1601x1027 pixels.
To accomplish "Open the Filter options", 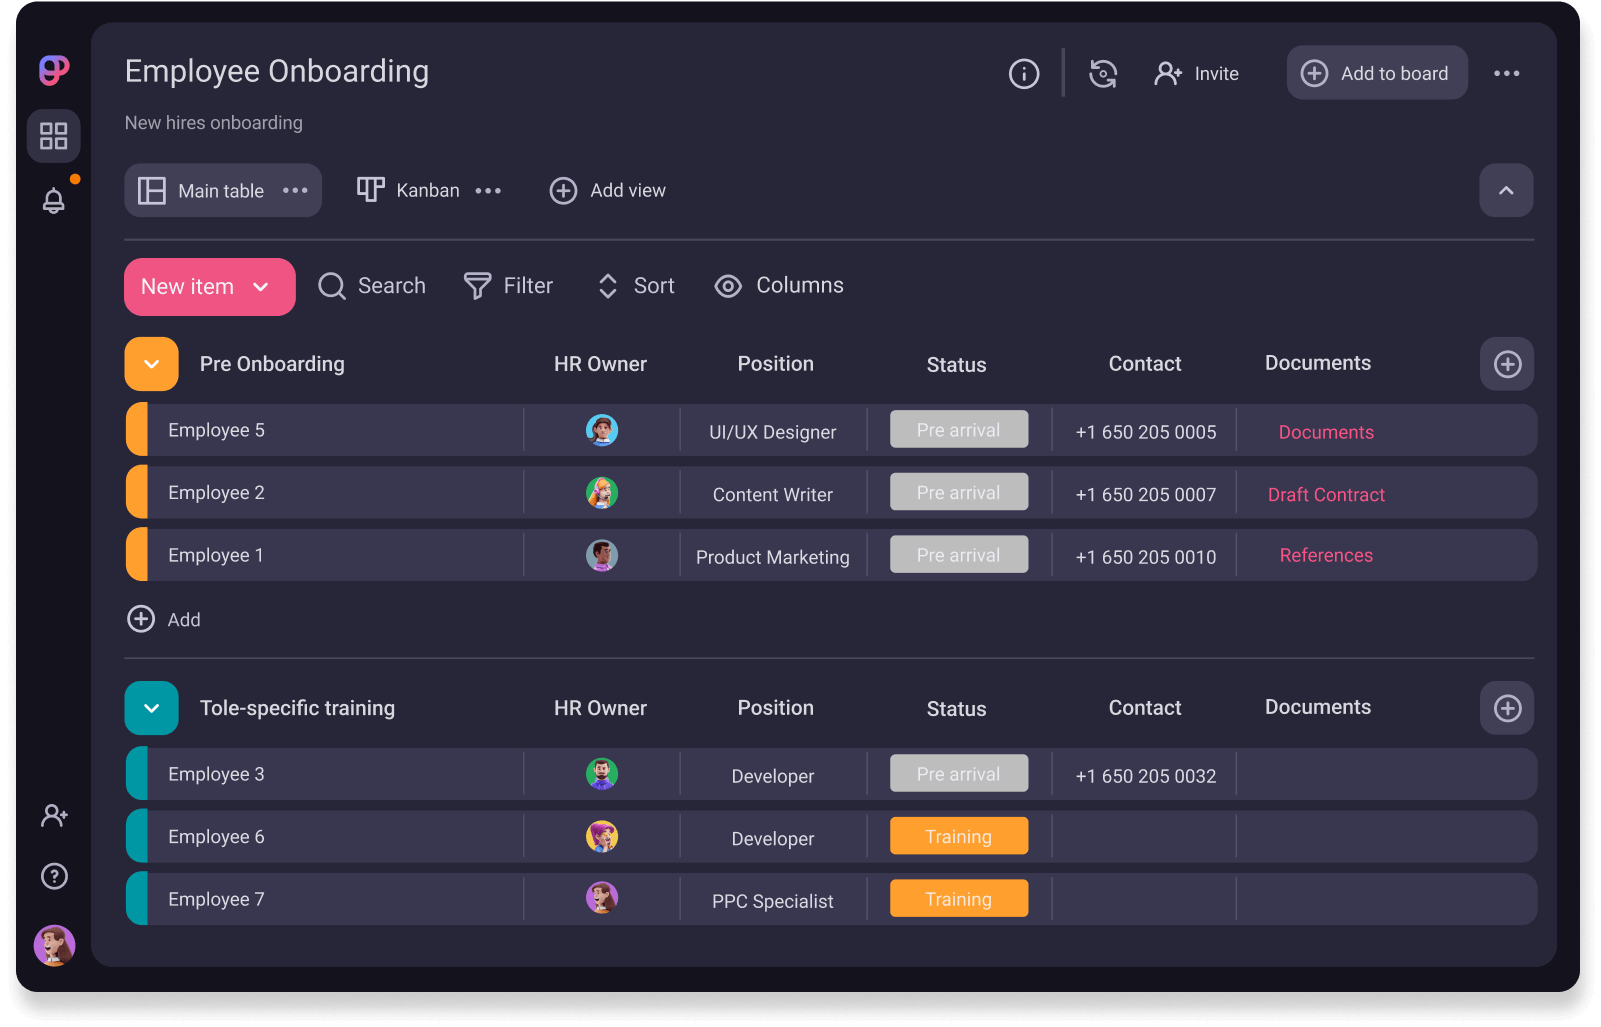I will point(509,286).
